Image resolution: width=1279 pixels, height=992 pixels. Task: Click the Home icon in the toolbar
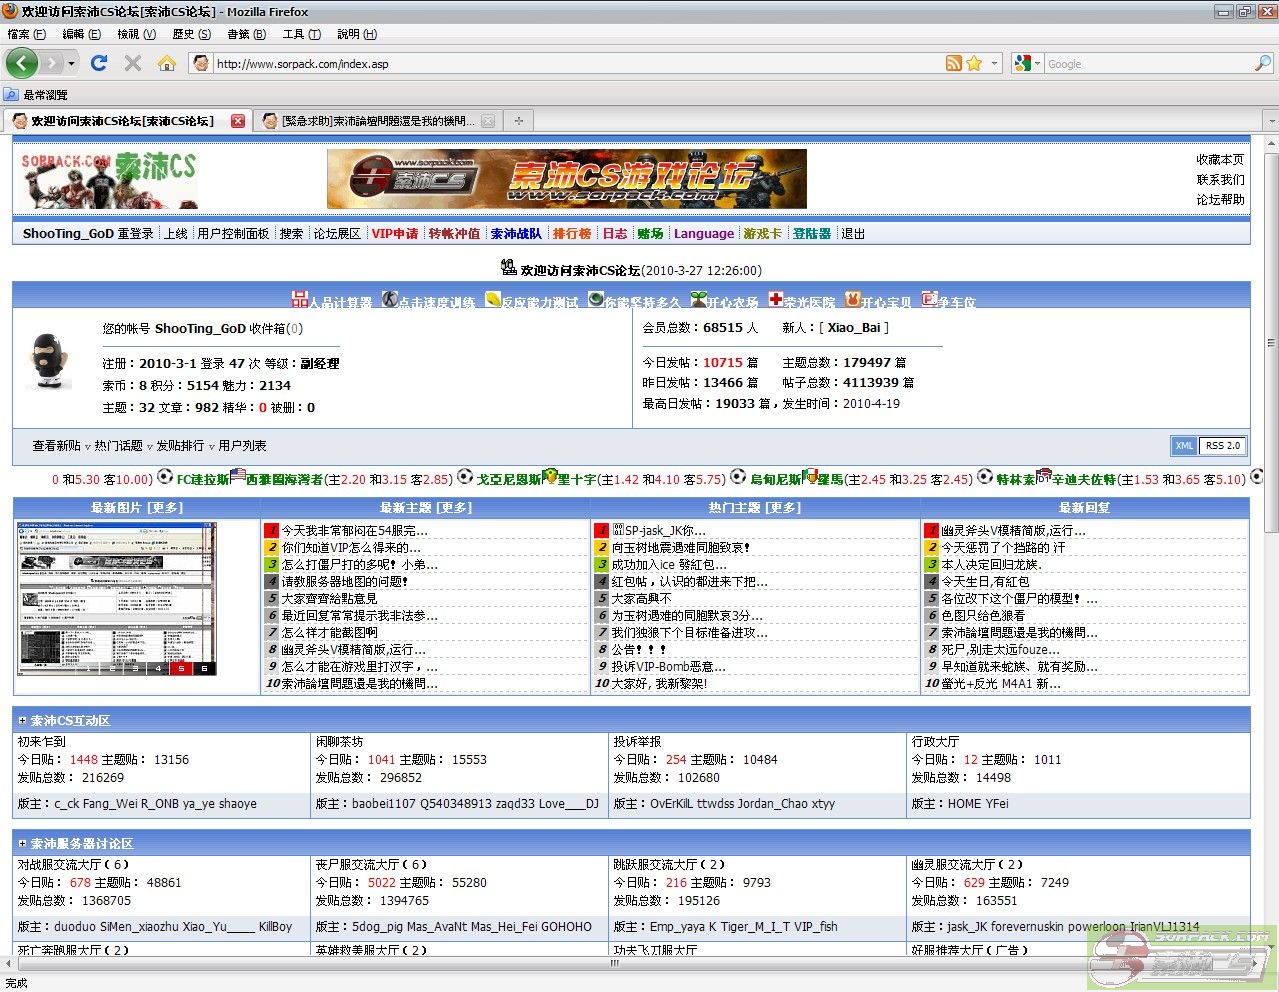click(167, 63)
